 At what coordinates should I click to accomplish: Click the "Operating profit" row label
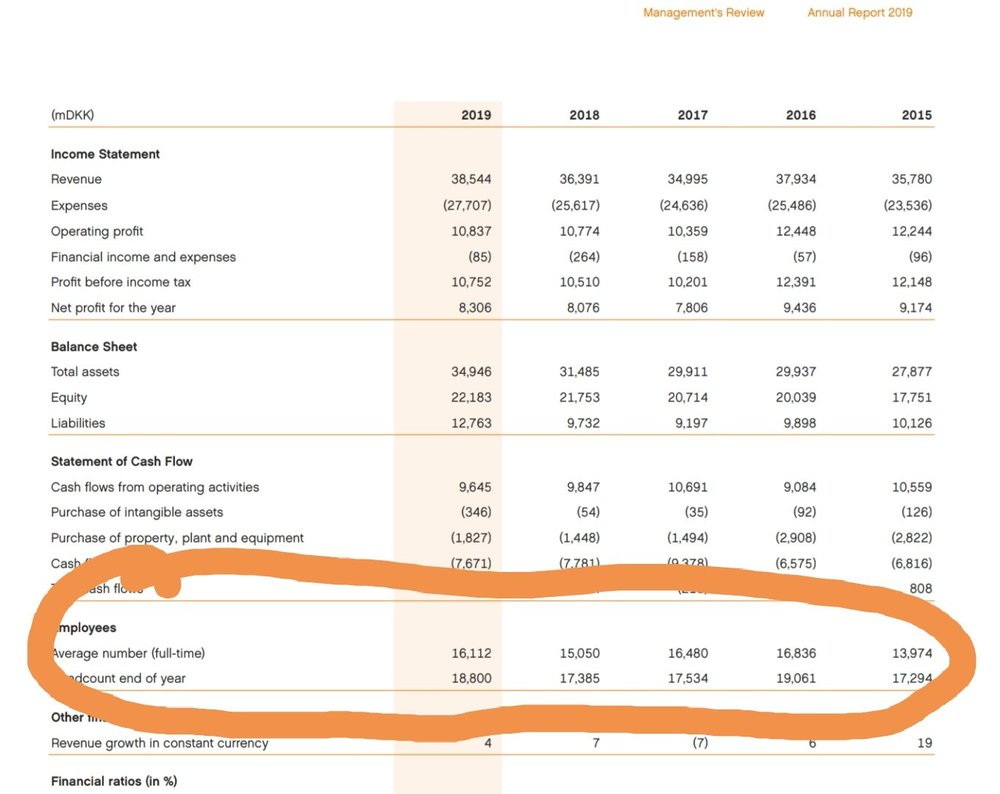click(97, 232)
